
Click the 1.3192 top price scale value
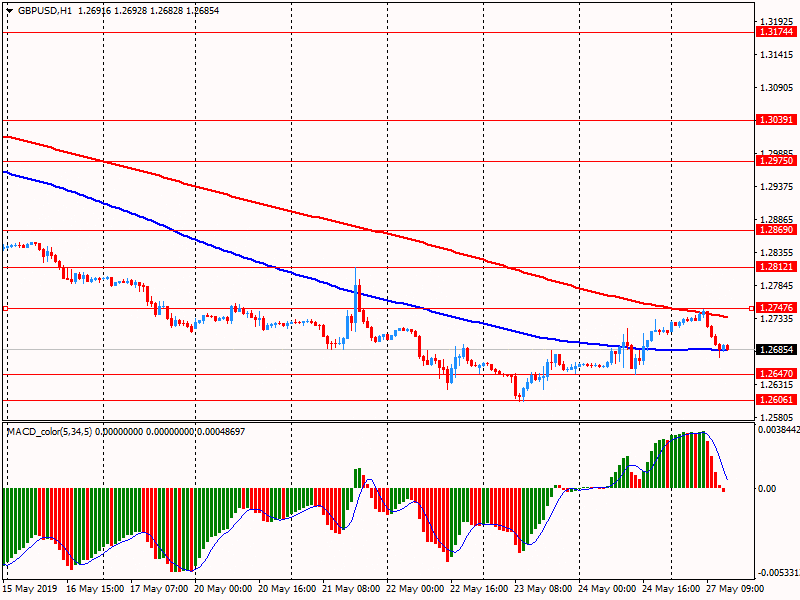click(772, 21)
